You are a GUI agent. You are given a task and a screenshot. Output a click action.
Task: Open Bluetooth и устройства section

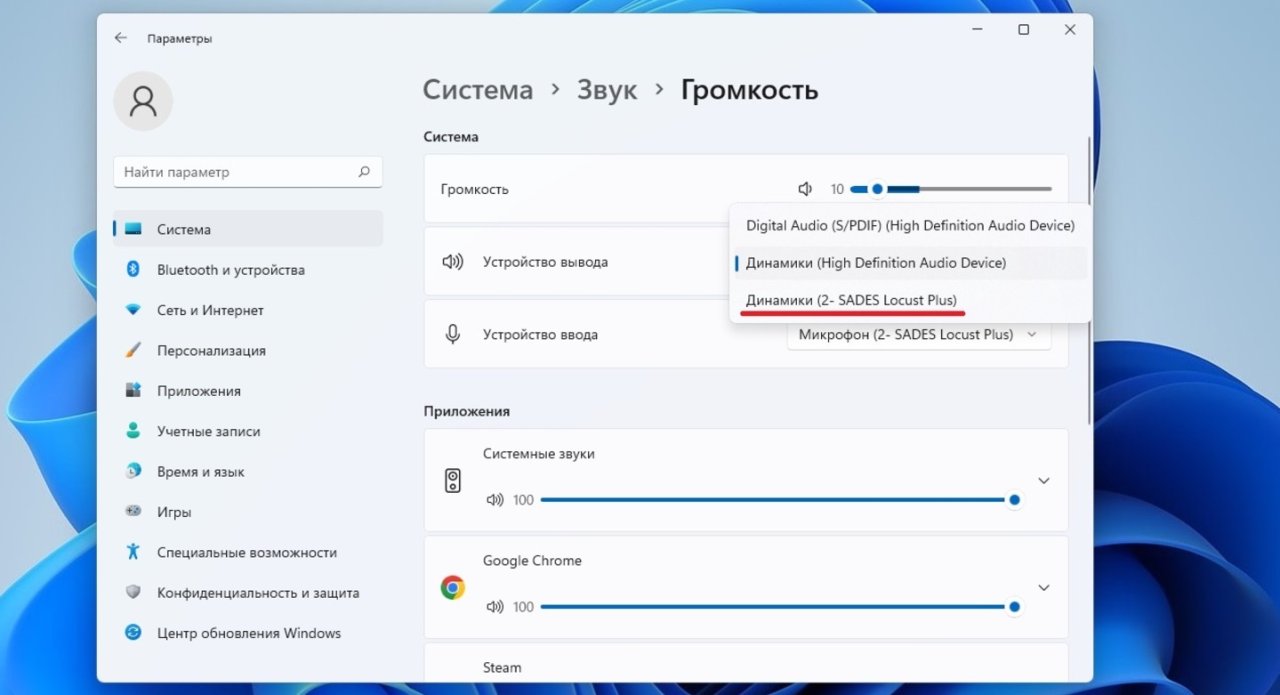(230, 270)
